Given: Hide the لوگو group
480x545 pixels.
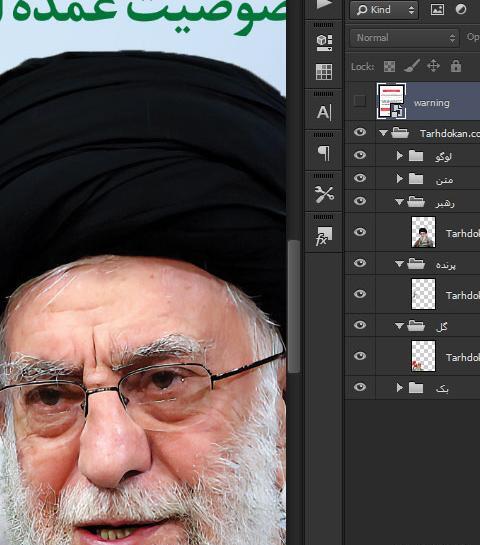Looking at the screenshot, I should click(360, 155).
